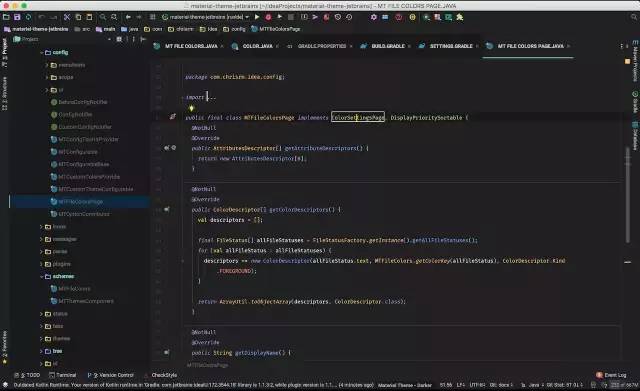Expand the folded import statement
The height and width of the screenshot is (391, 640).
tap(183, 97)
